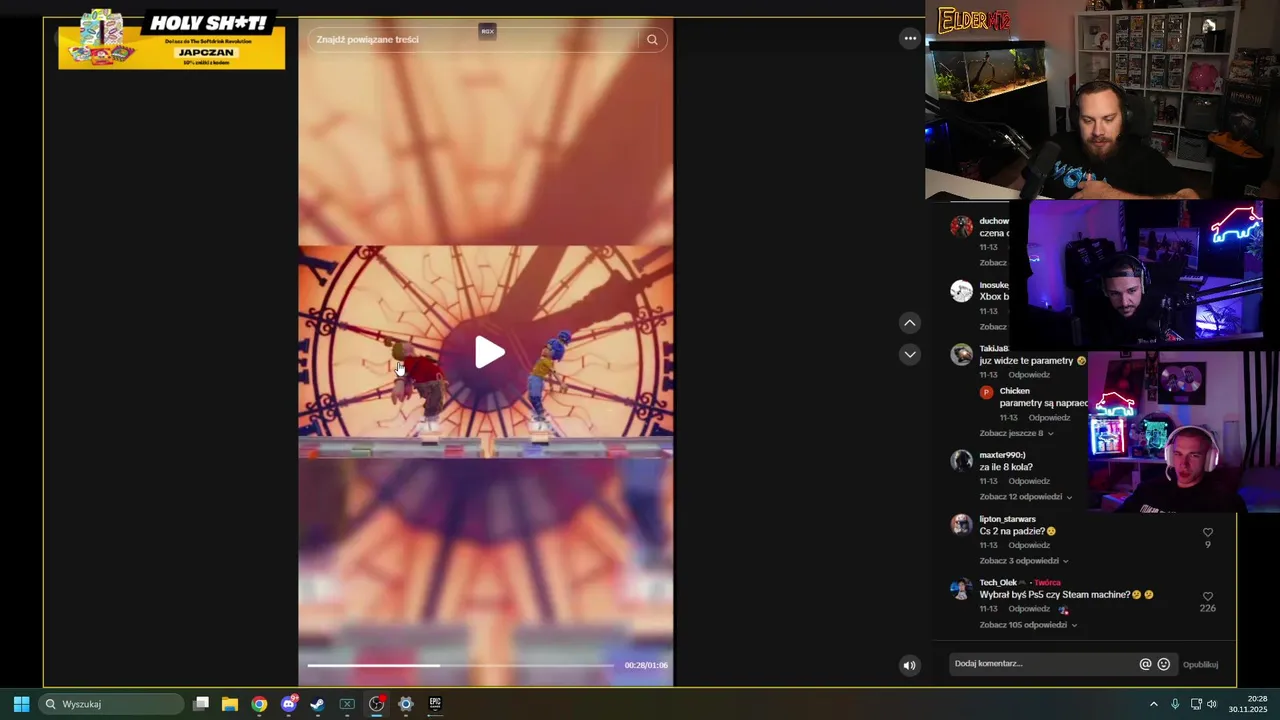Click the heart-badge icon beside Tech_Olek's 'Odpowiedz'

pos(1063,610)
